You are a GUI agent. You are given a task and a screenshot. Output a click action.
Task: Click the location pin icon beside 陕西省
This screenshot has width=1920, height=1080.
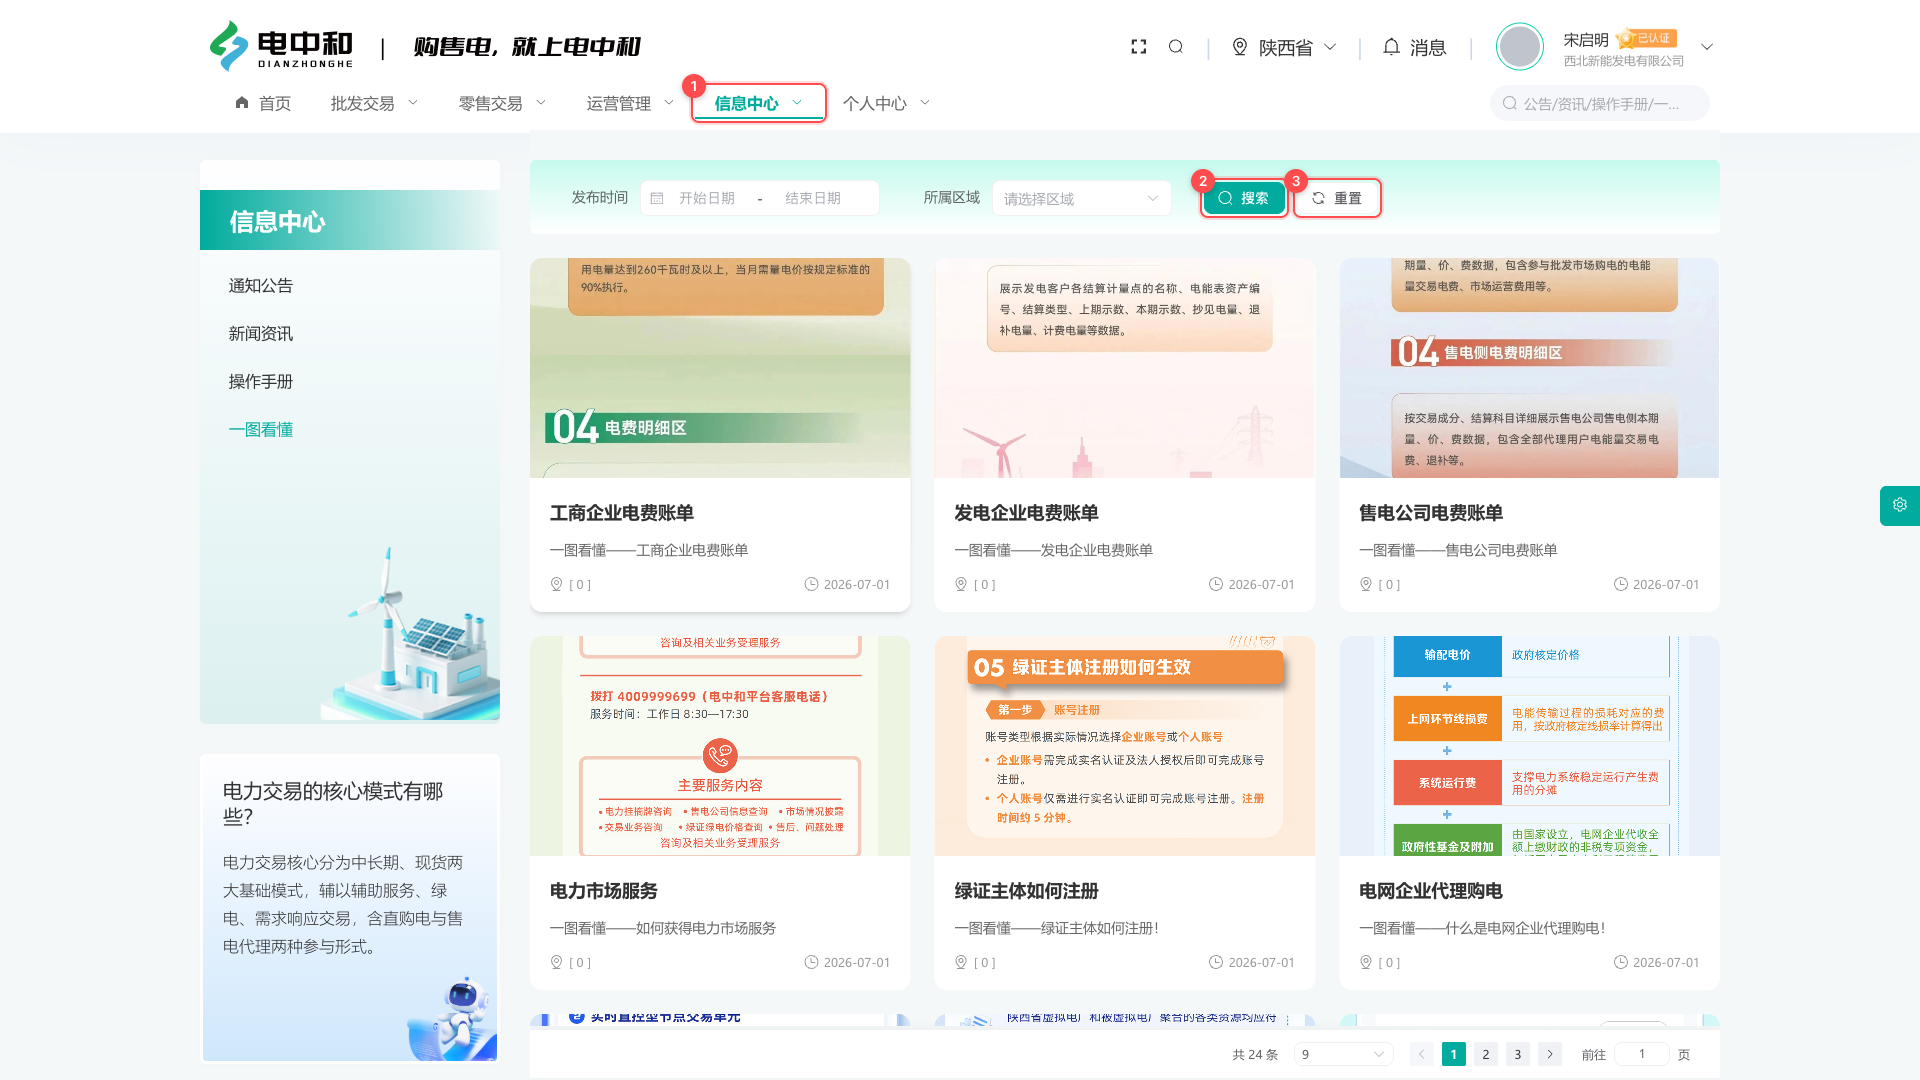(x=1240, y=47)
